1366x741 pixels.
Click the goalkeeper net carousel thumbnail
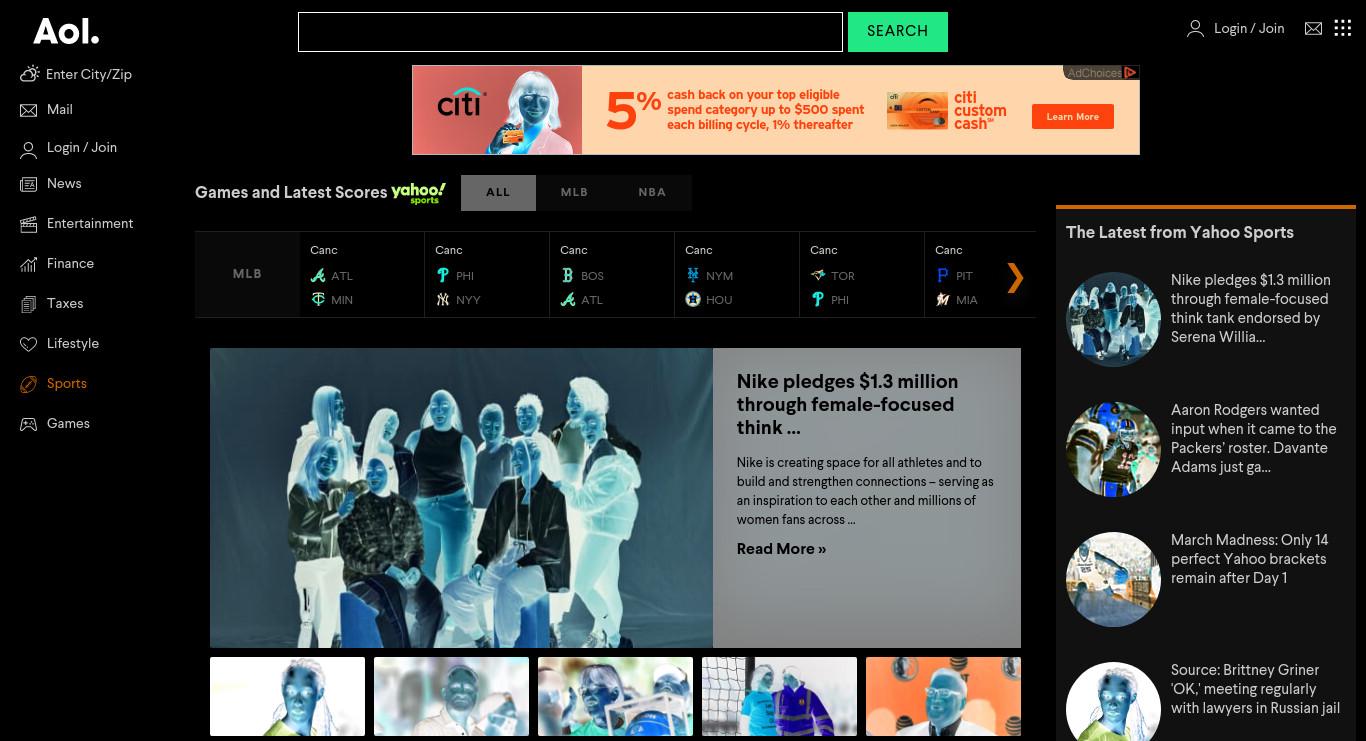point(779,697)
